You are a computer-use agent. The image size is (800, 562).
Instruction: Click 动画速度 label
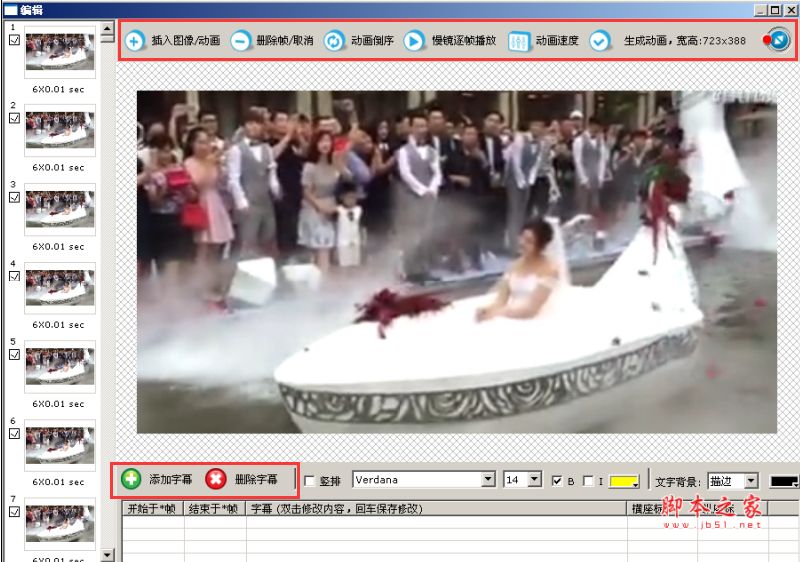point(557,41)
